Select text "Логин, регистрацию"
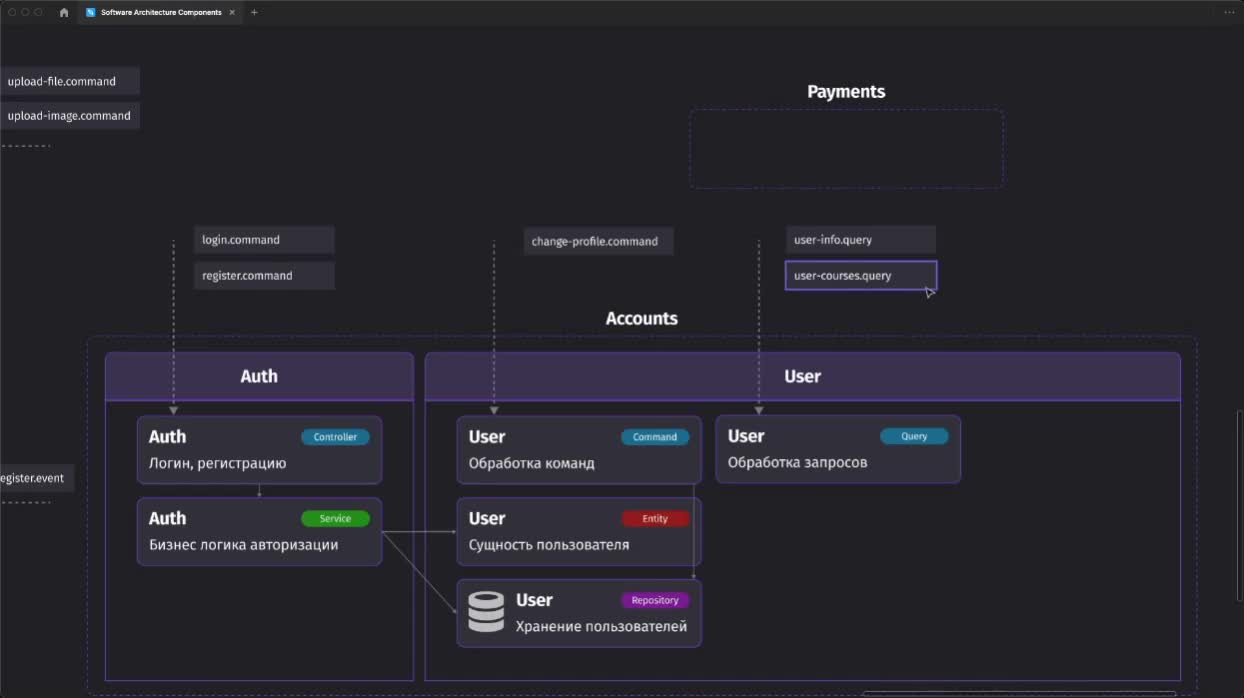The image size is (1244, 698). tap(218, 463)
